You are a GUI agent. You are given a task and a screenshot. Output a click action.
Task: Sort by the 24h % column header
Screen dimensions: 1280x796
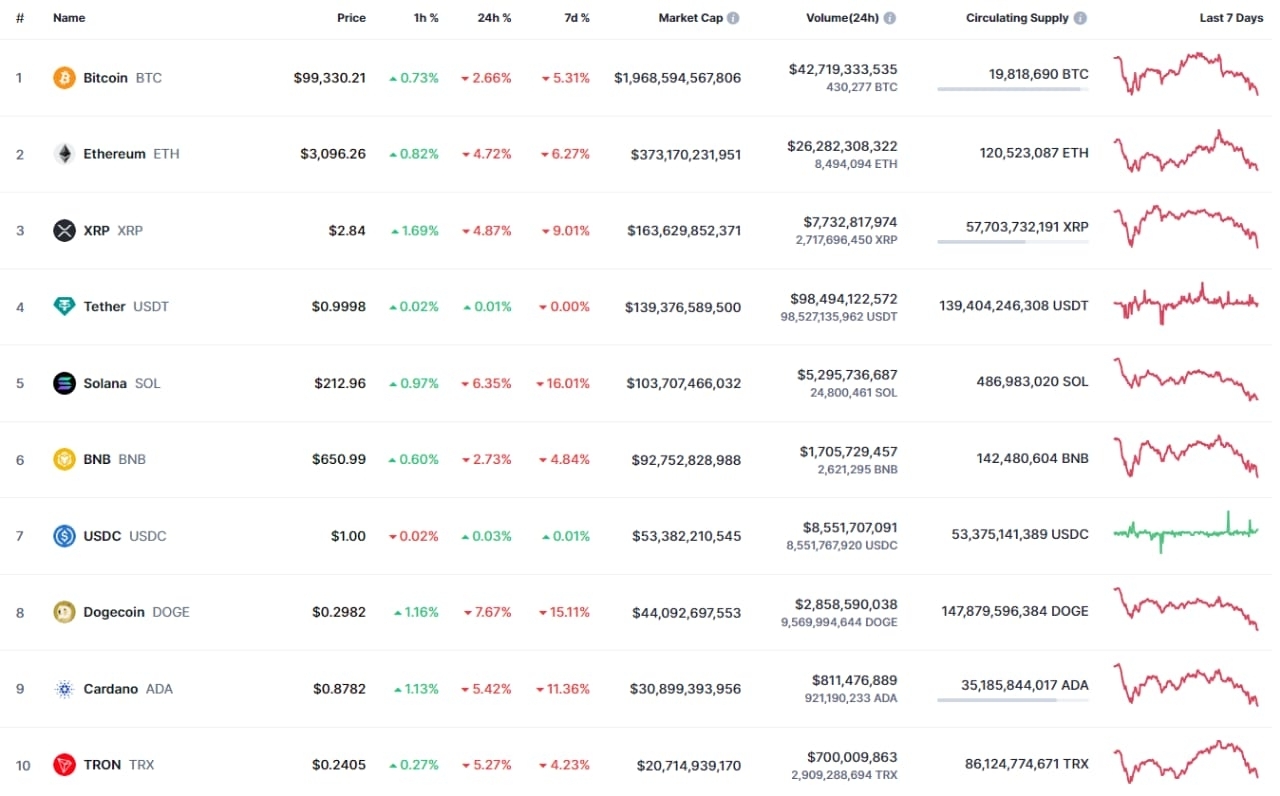[x=494, y=18]
